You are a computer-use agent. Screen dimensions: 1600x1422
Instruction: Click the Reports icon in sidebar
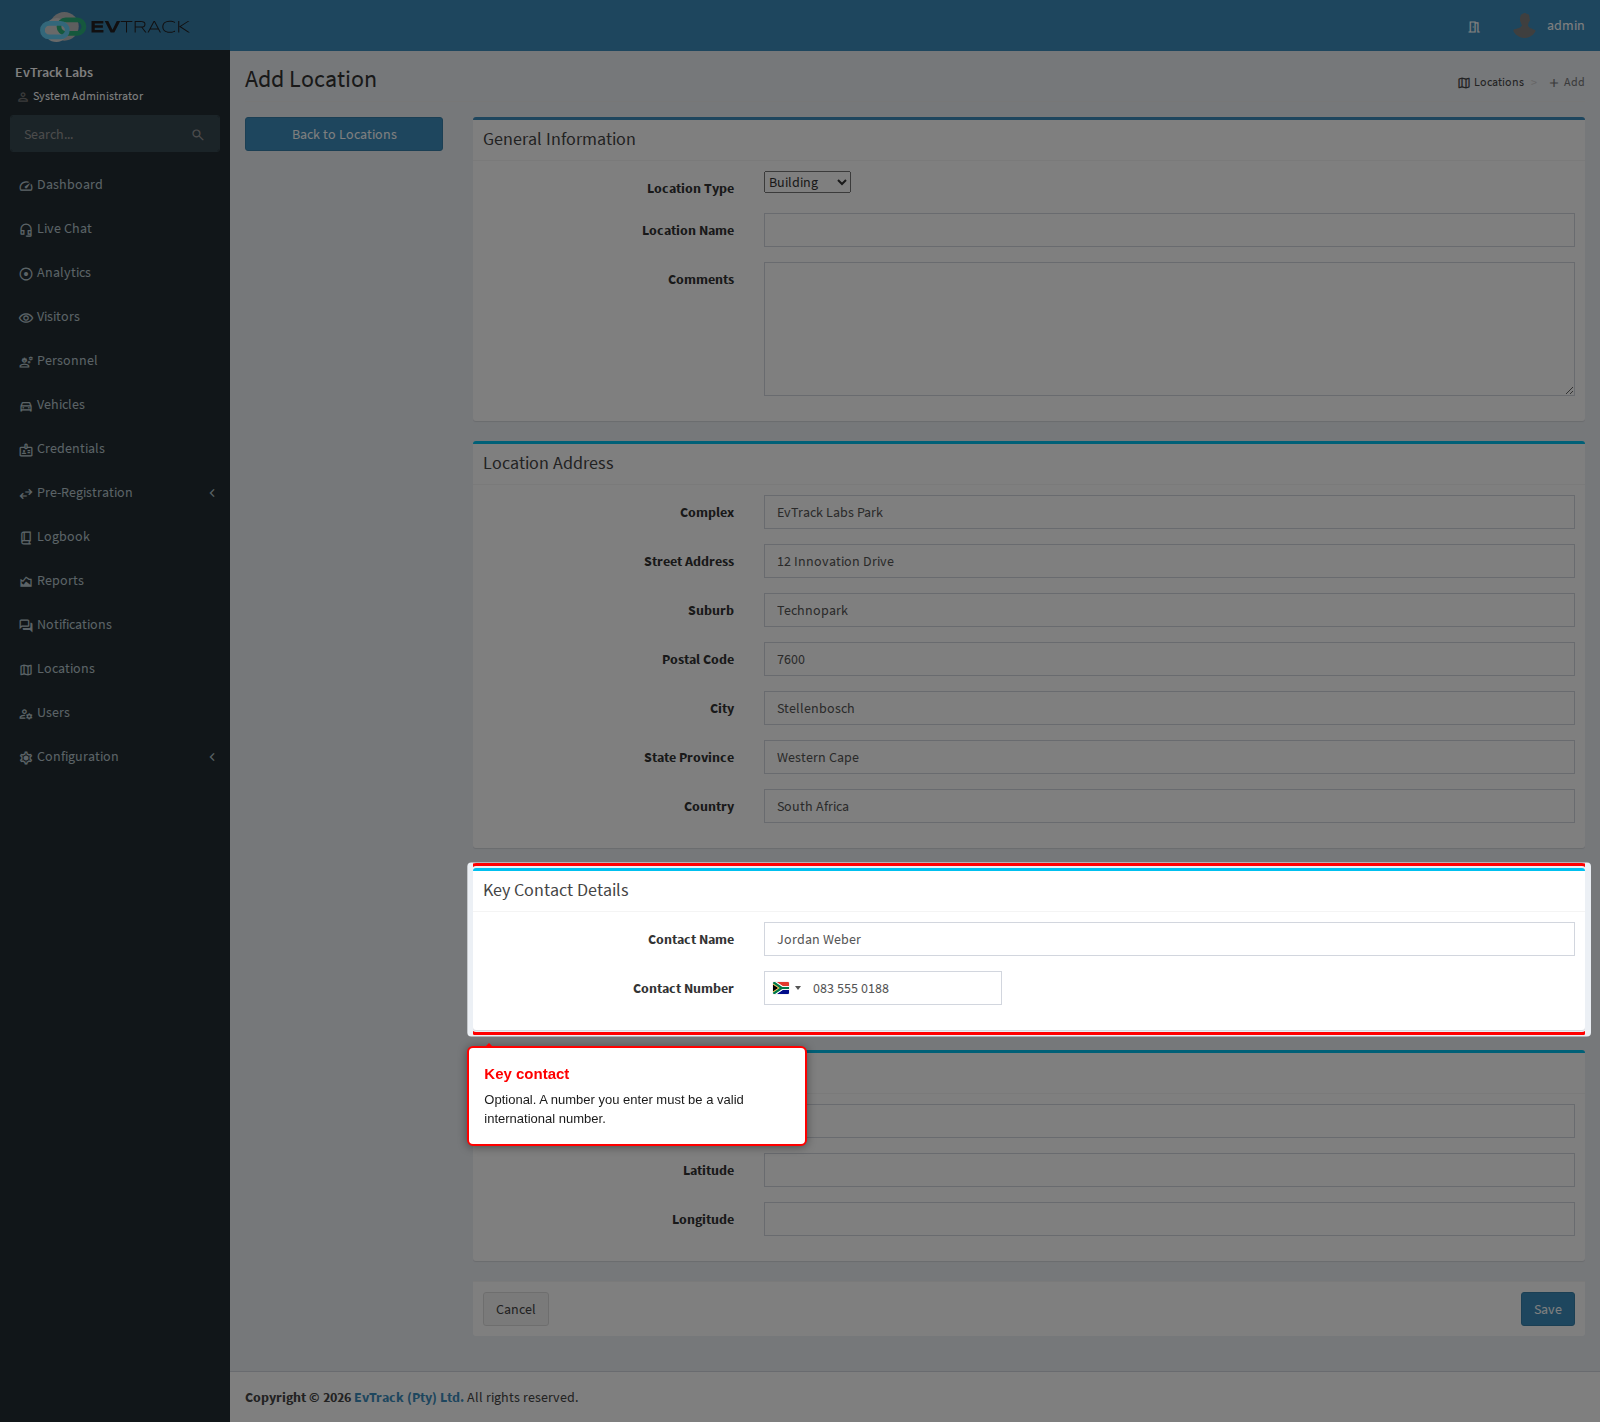(26, 582)
